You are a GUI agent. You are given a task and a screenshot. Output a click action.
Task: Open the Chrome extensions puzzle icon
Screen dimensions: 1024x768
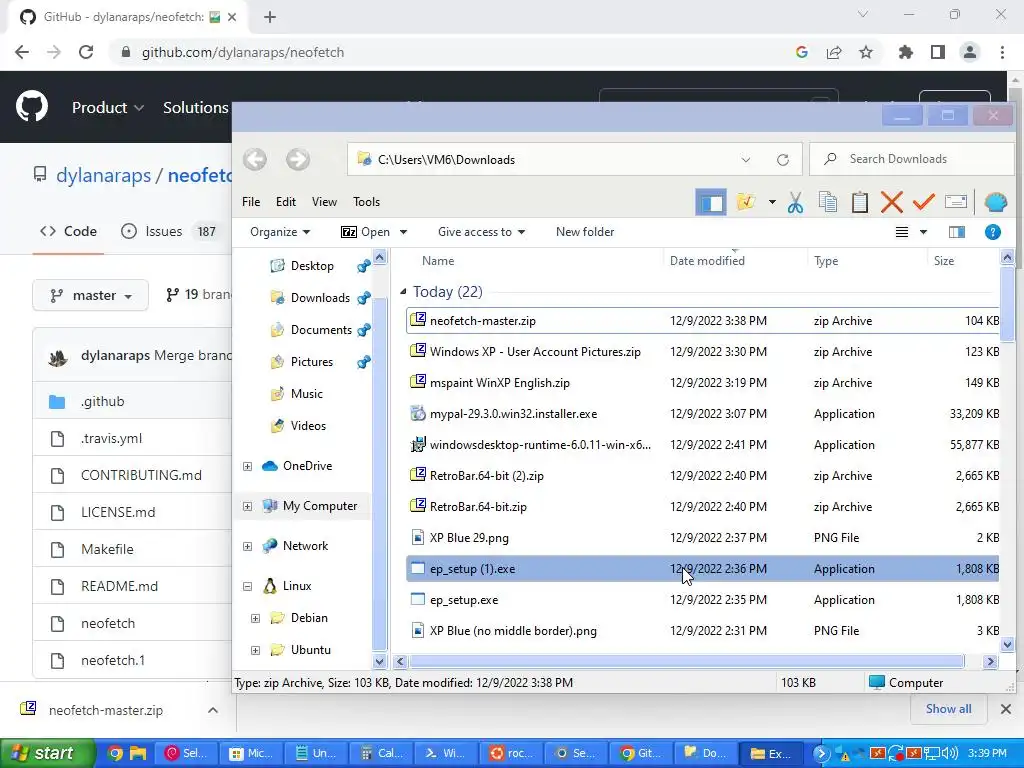pyautogui.click(x=905, y=52)
